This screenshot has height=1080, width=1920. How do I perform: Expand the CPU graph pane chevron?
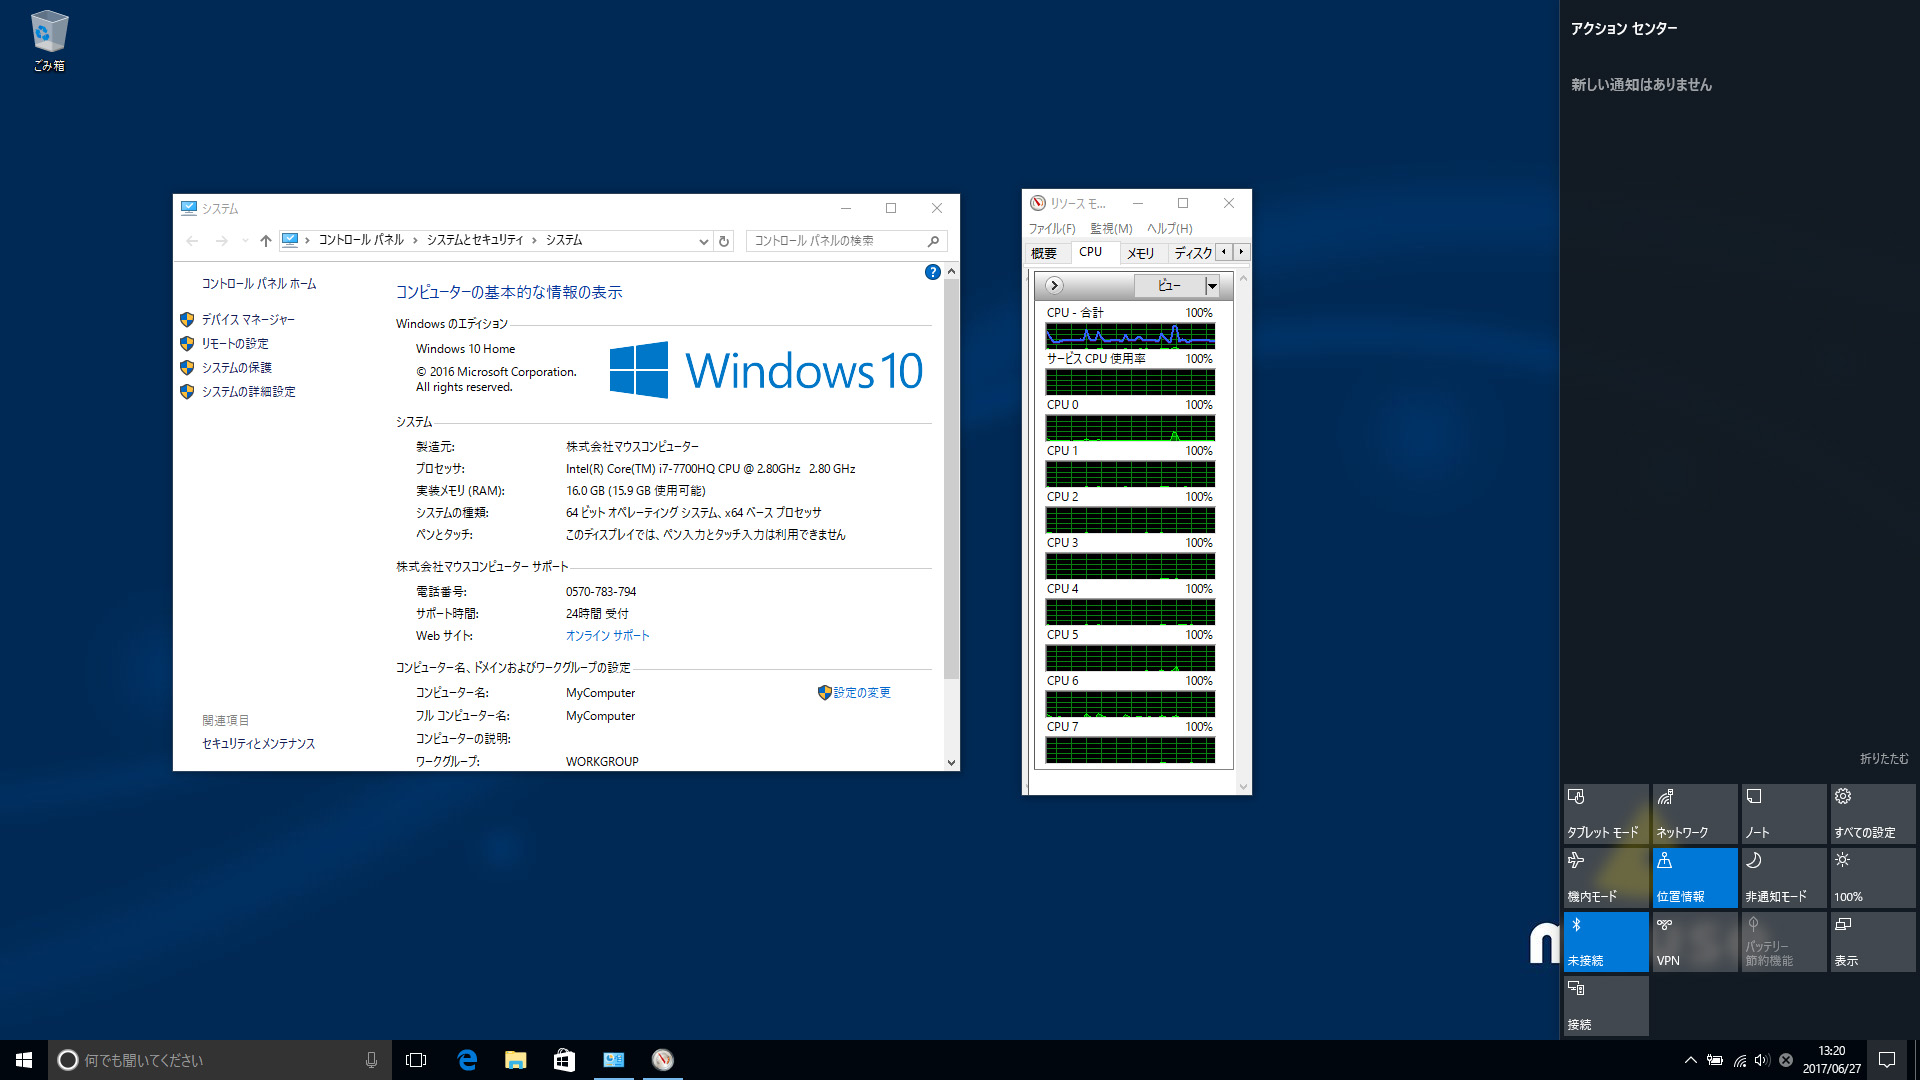point(1054,286)
